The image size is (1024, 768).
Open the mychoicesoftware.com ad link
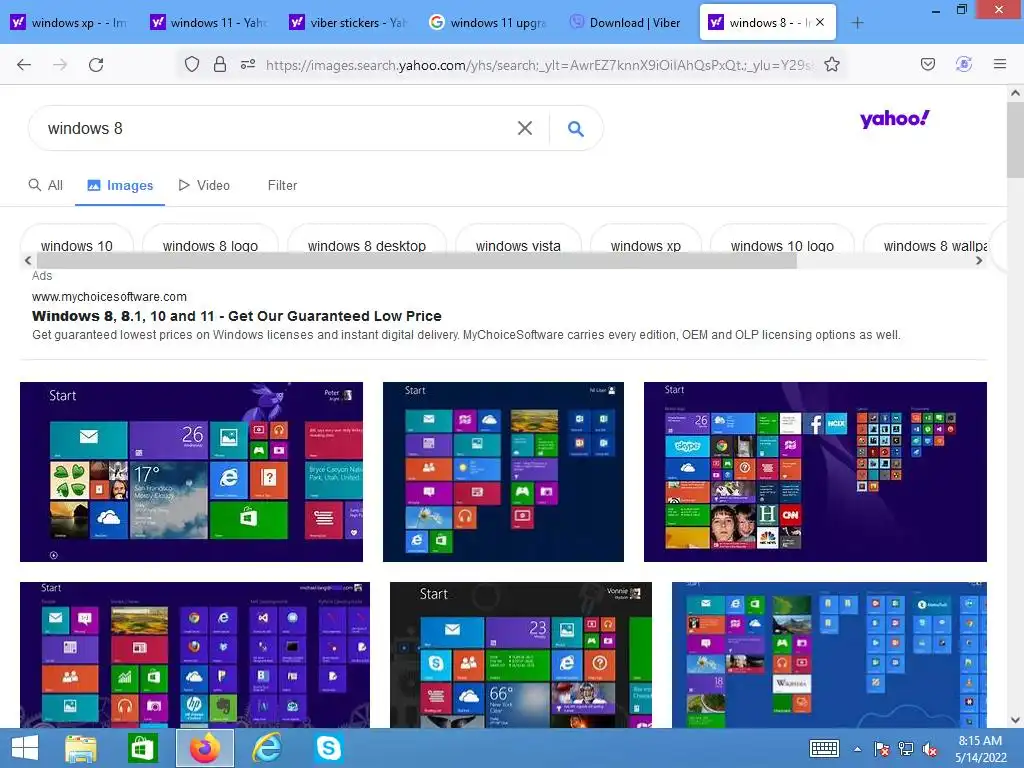[109, 296]
